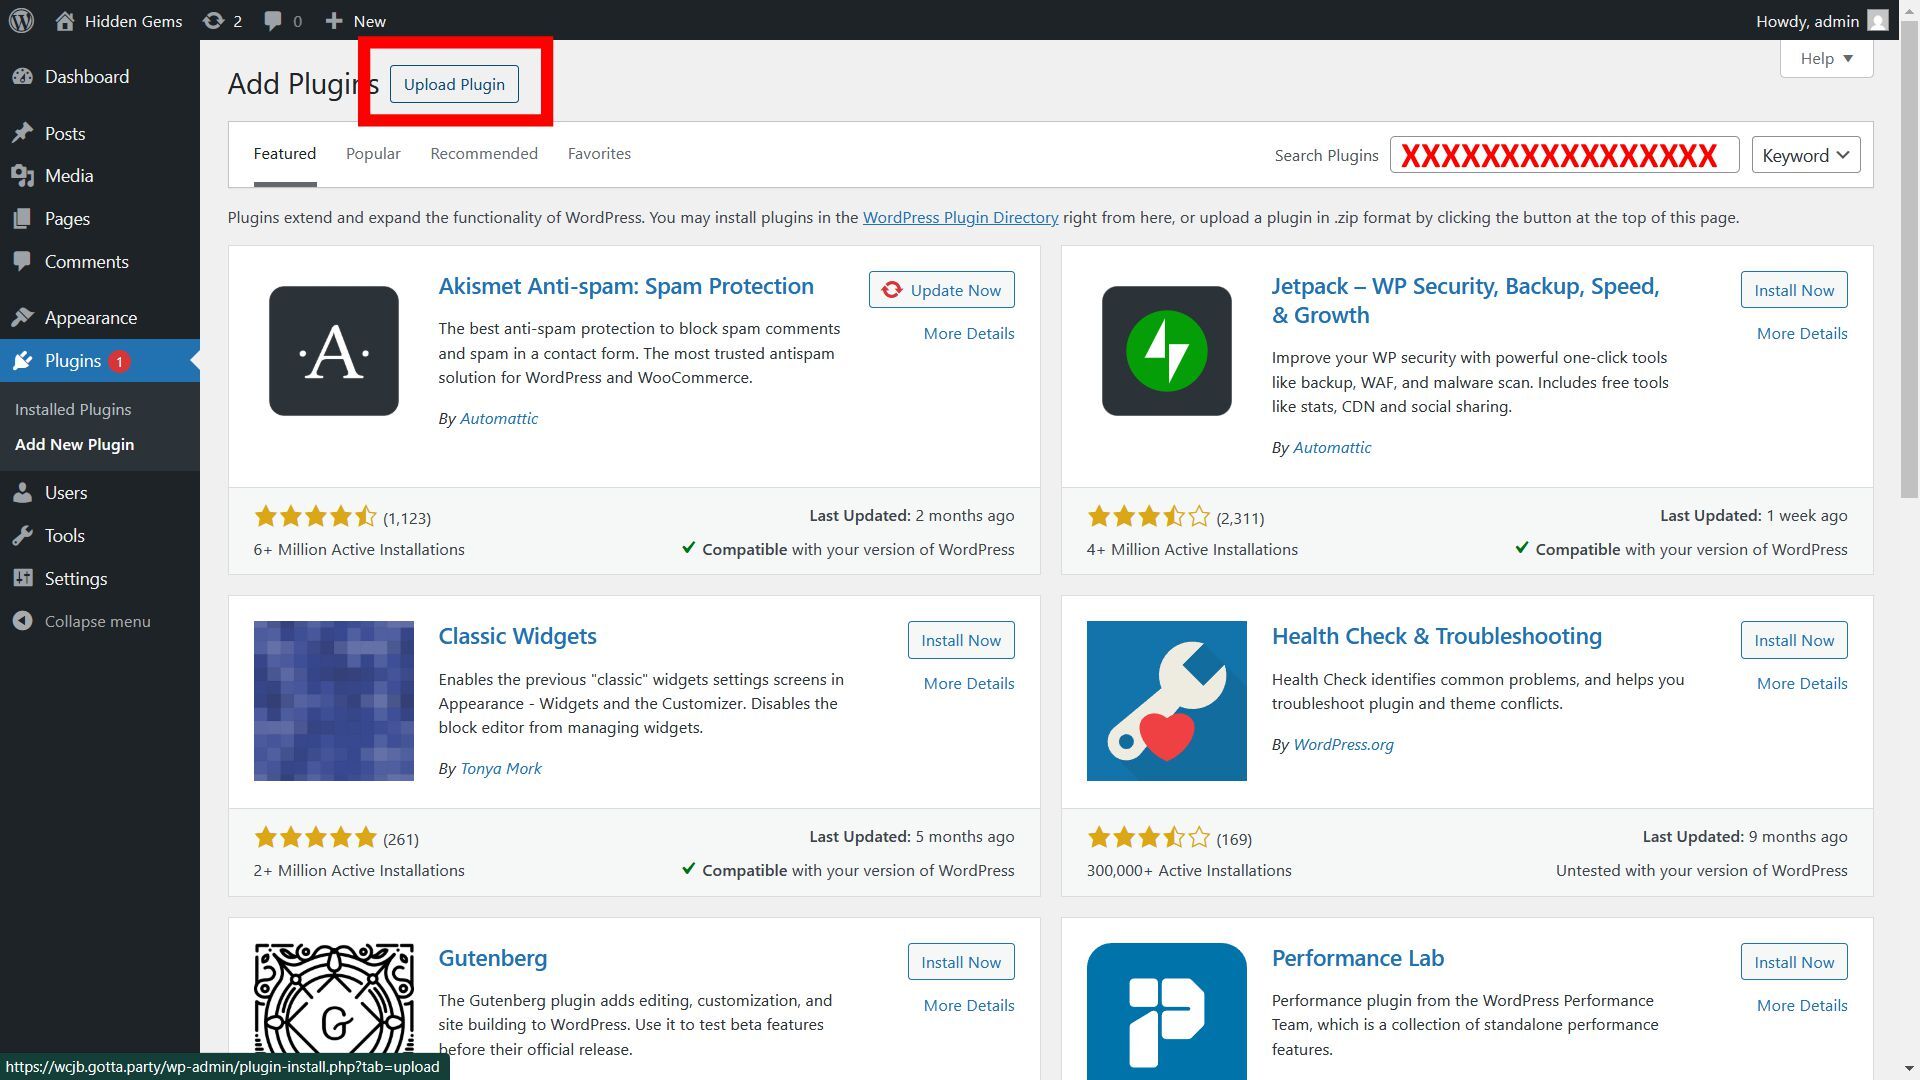Expand the Help panel
1920x1080 pixels.
coord(1826,59)
